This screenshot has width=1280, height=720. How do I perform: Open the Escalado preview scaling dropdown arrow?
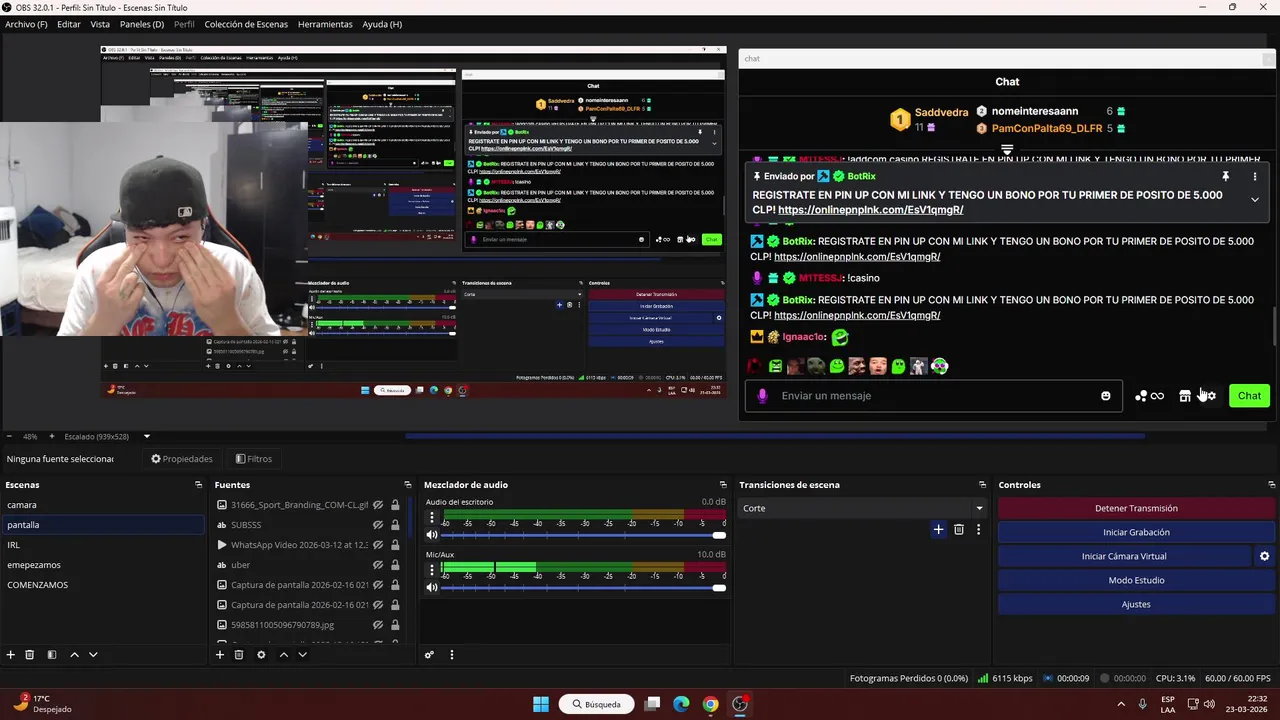(x=147, y=436)
